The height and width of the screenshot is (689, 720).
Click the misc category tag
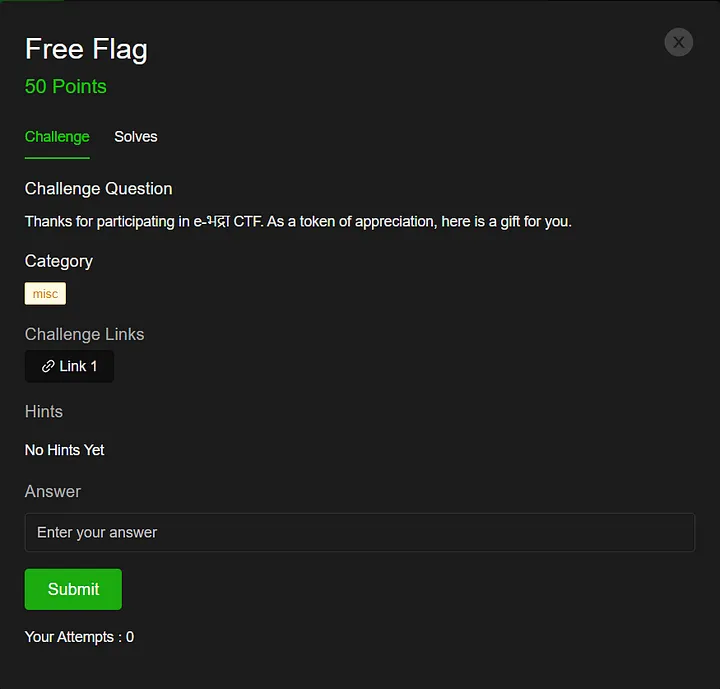click(x=45, y=294)
